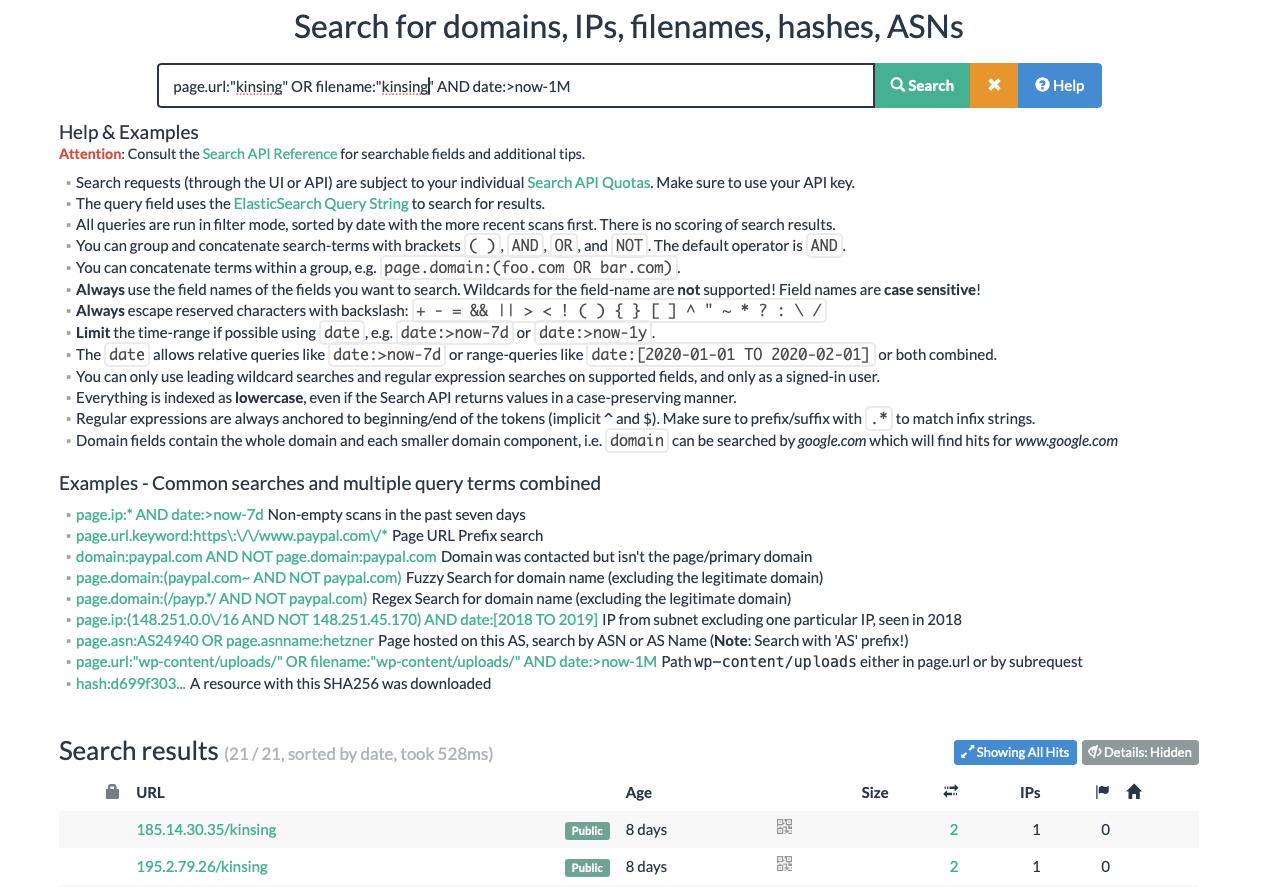
Task: Clear the query with the orange X button
Action: point(994,86)
